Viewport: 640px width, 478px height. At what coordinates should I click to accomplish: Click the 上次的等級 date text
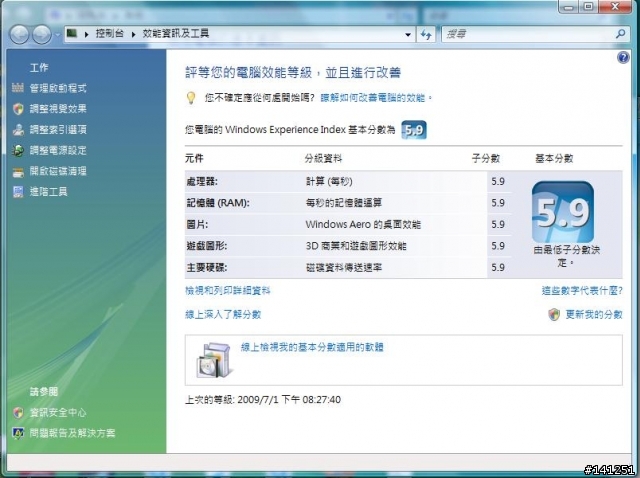(x=263, y=399)
